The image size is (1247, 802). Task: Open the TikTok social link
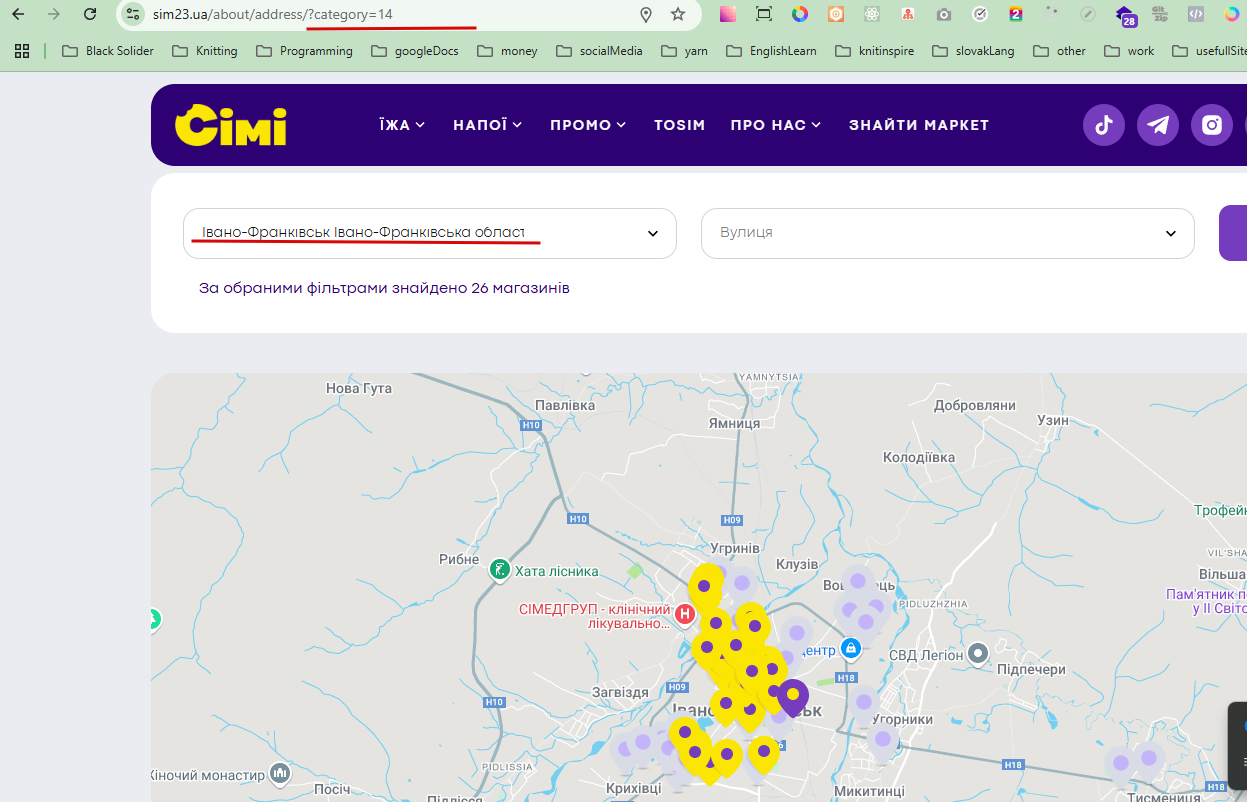[1104, 125]
